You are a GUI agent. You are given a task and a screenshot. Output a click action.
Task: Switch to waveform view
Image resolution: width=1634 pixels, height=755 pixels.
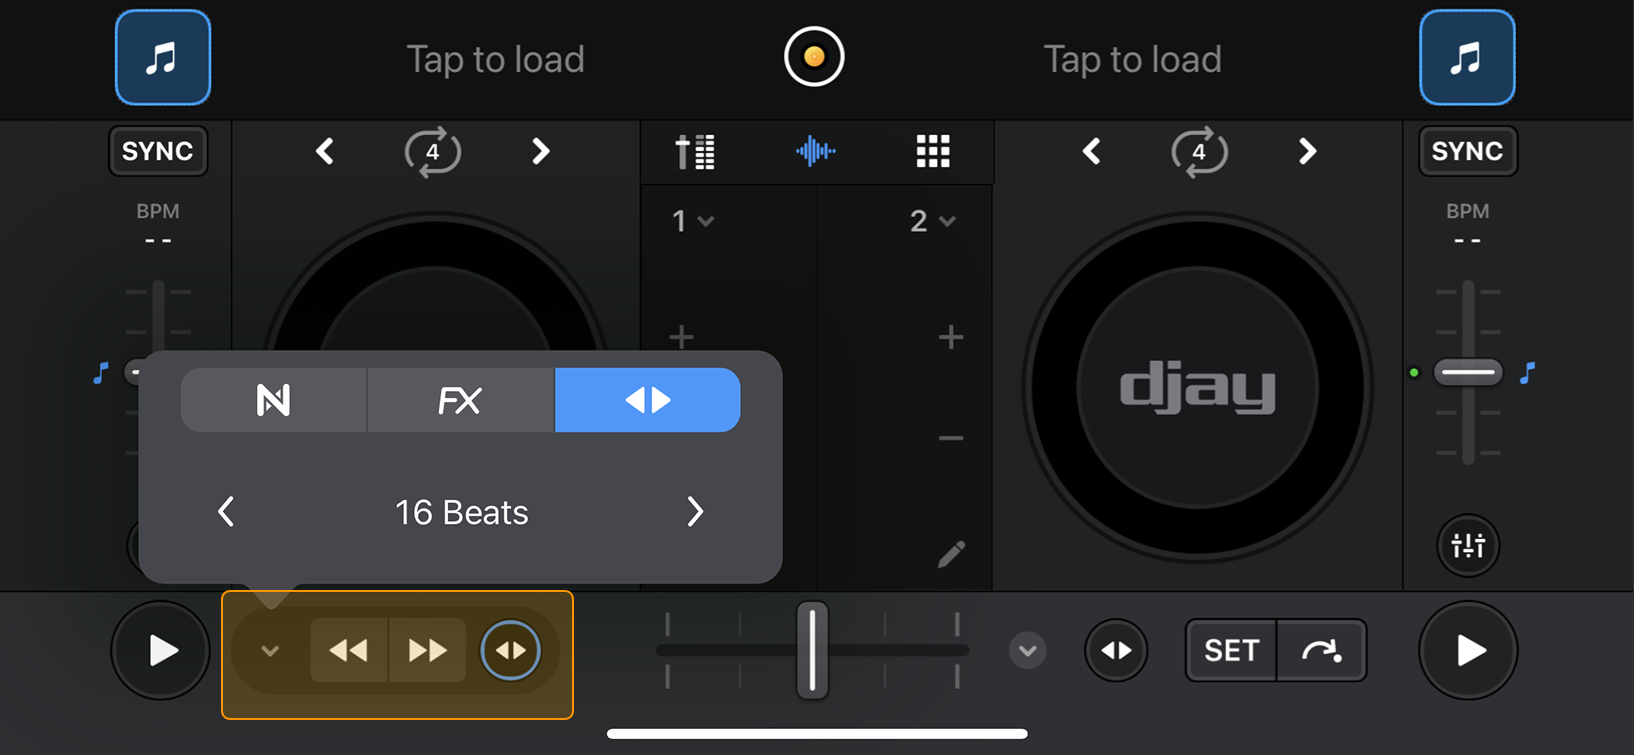pyautogui.click(x=816, y=152)
